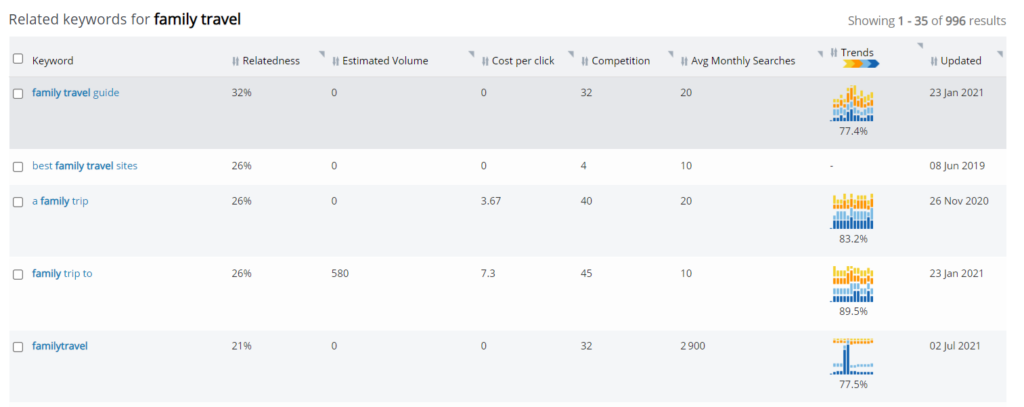Click the sort icon beside Cost per click
This screenshot has width=1024, height=407.
coord(485,61)
